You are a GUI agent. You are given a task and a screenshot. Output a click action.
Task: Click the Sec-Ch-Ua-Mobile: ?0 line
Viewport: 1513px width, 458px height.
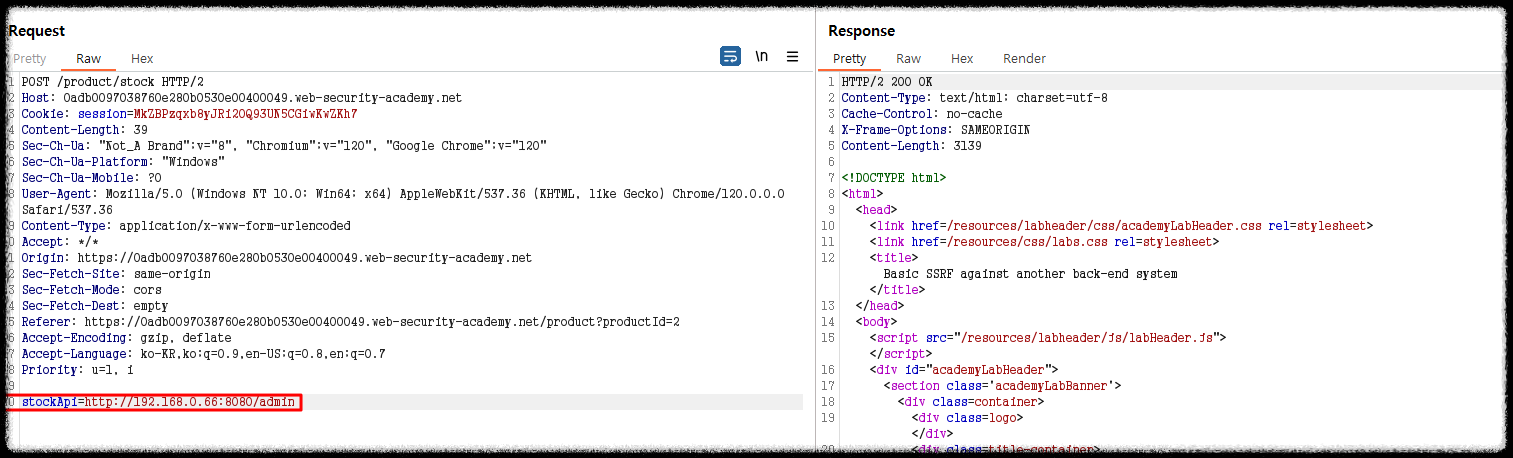(91, 178)
